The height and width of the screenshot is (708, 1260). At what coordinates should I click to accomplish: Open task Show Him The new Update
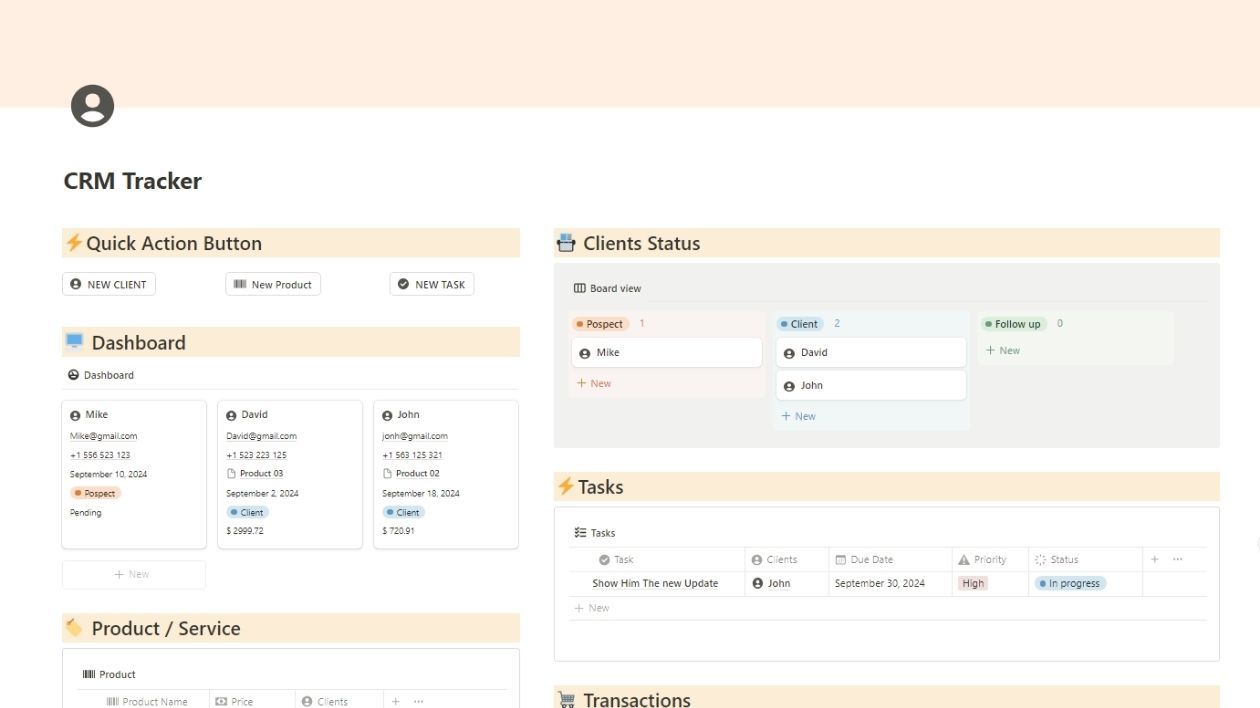click(655, 584)
